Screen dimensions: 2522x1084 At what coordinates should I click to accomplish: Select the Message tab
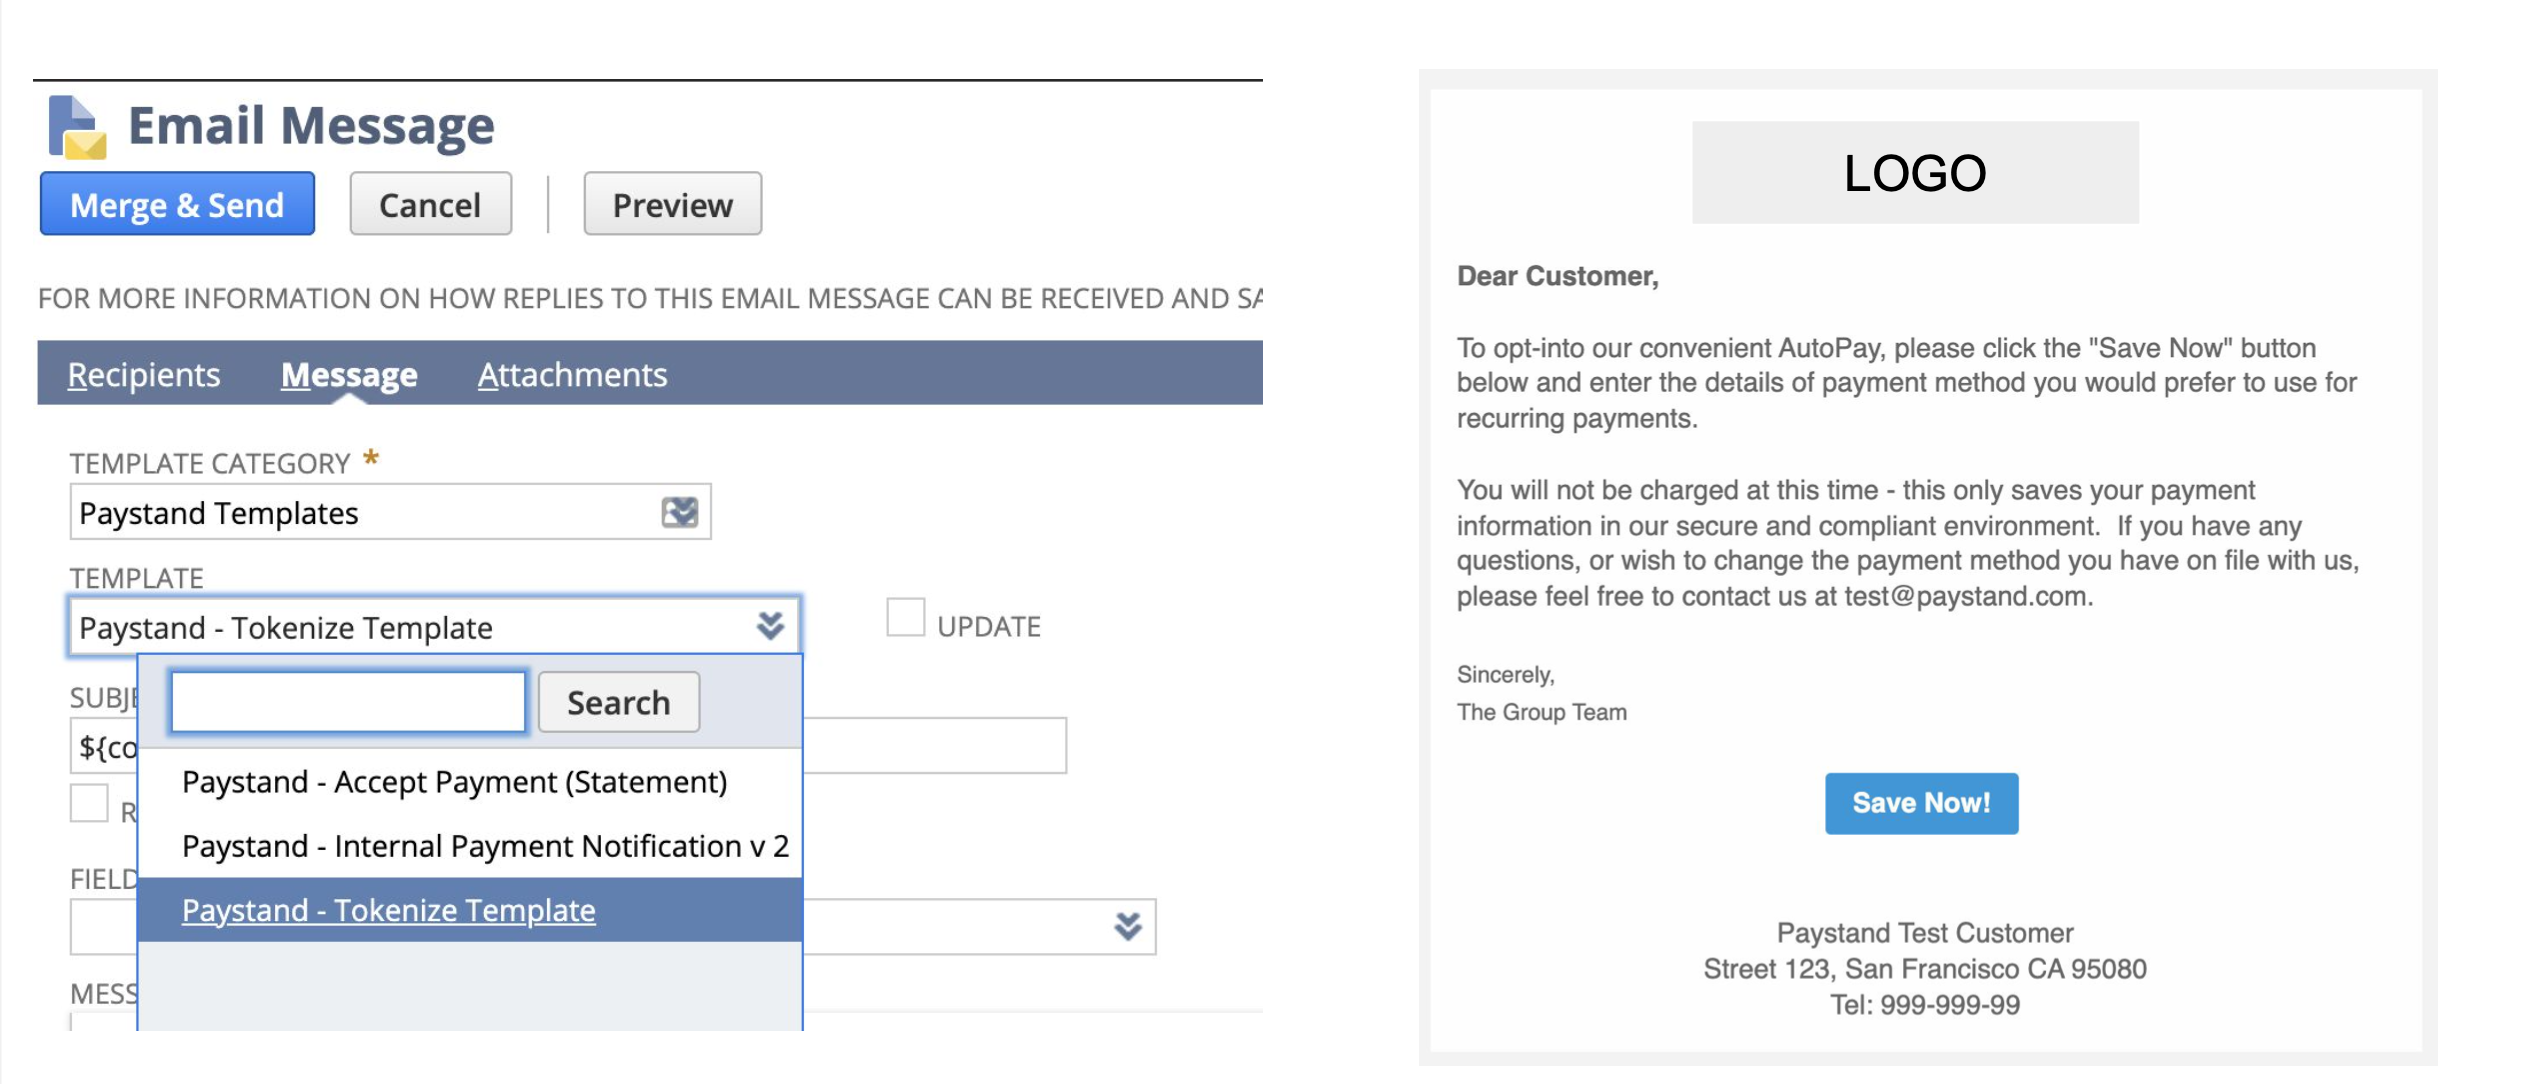(349, 374)
